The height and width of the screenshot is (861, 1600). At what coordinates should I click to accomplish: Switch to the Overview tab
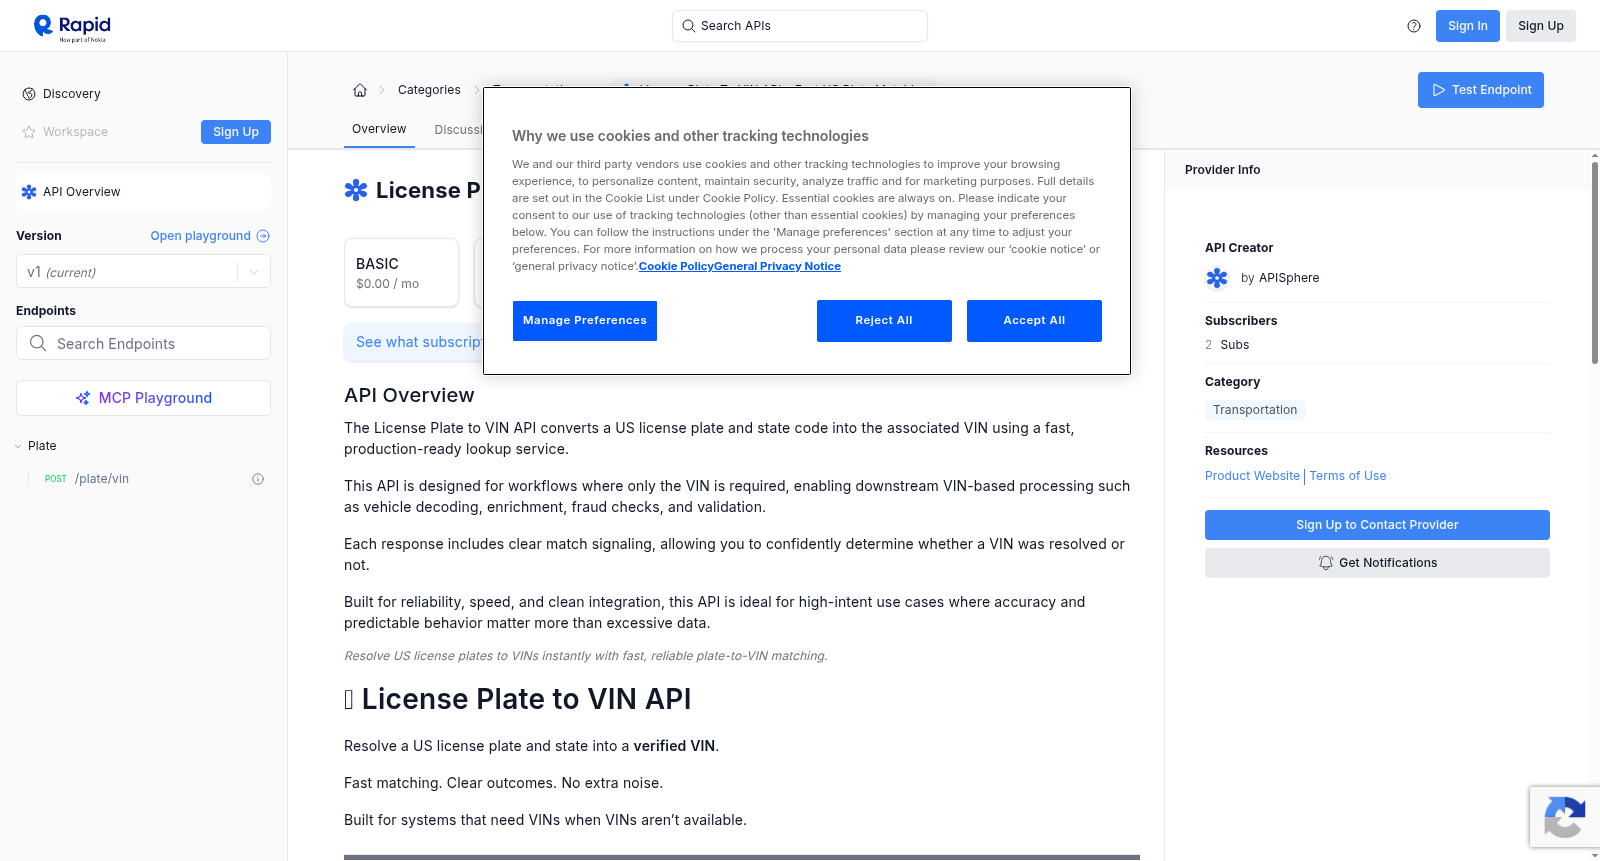click(x=379, y=129)
